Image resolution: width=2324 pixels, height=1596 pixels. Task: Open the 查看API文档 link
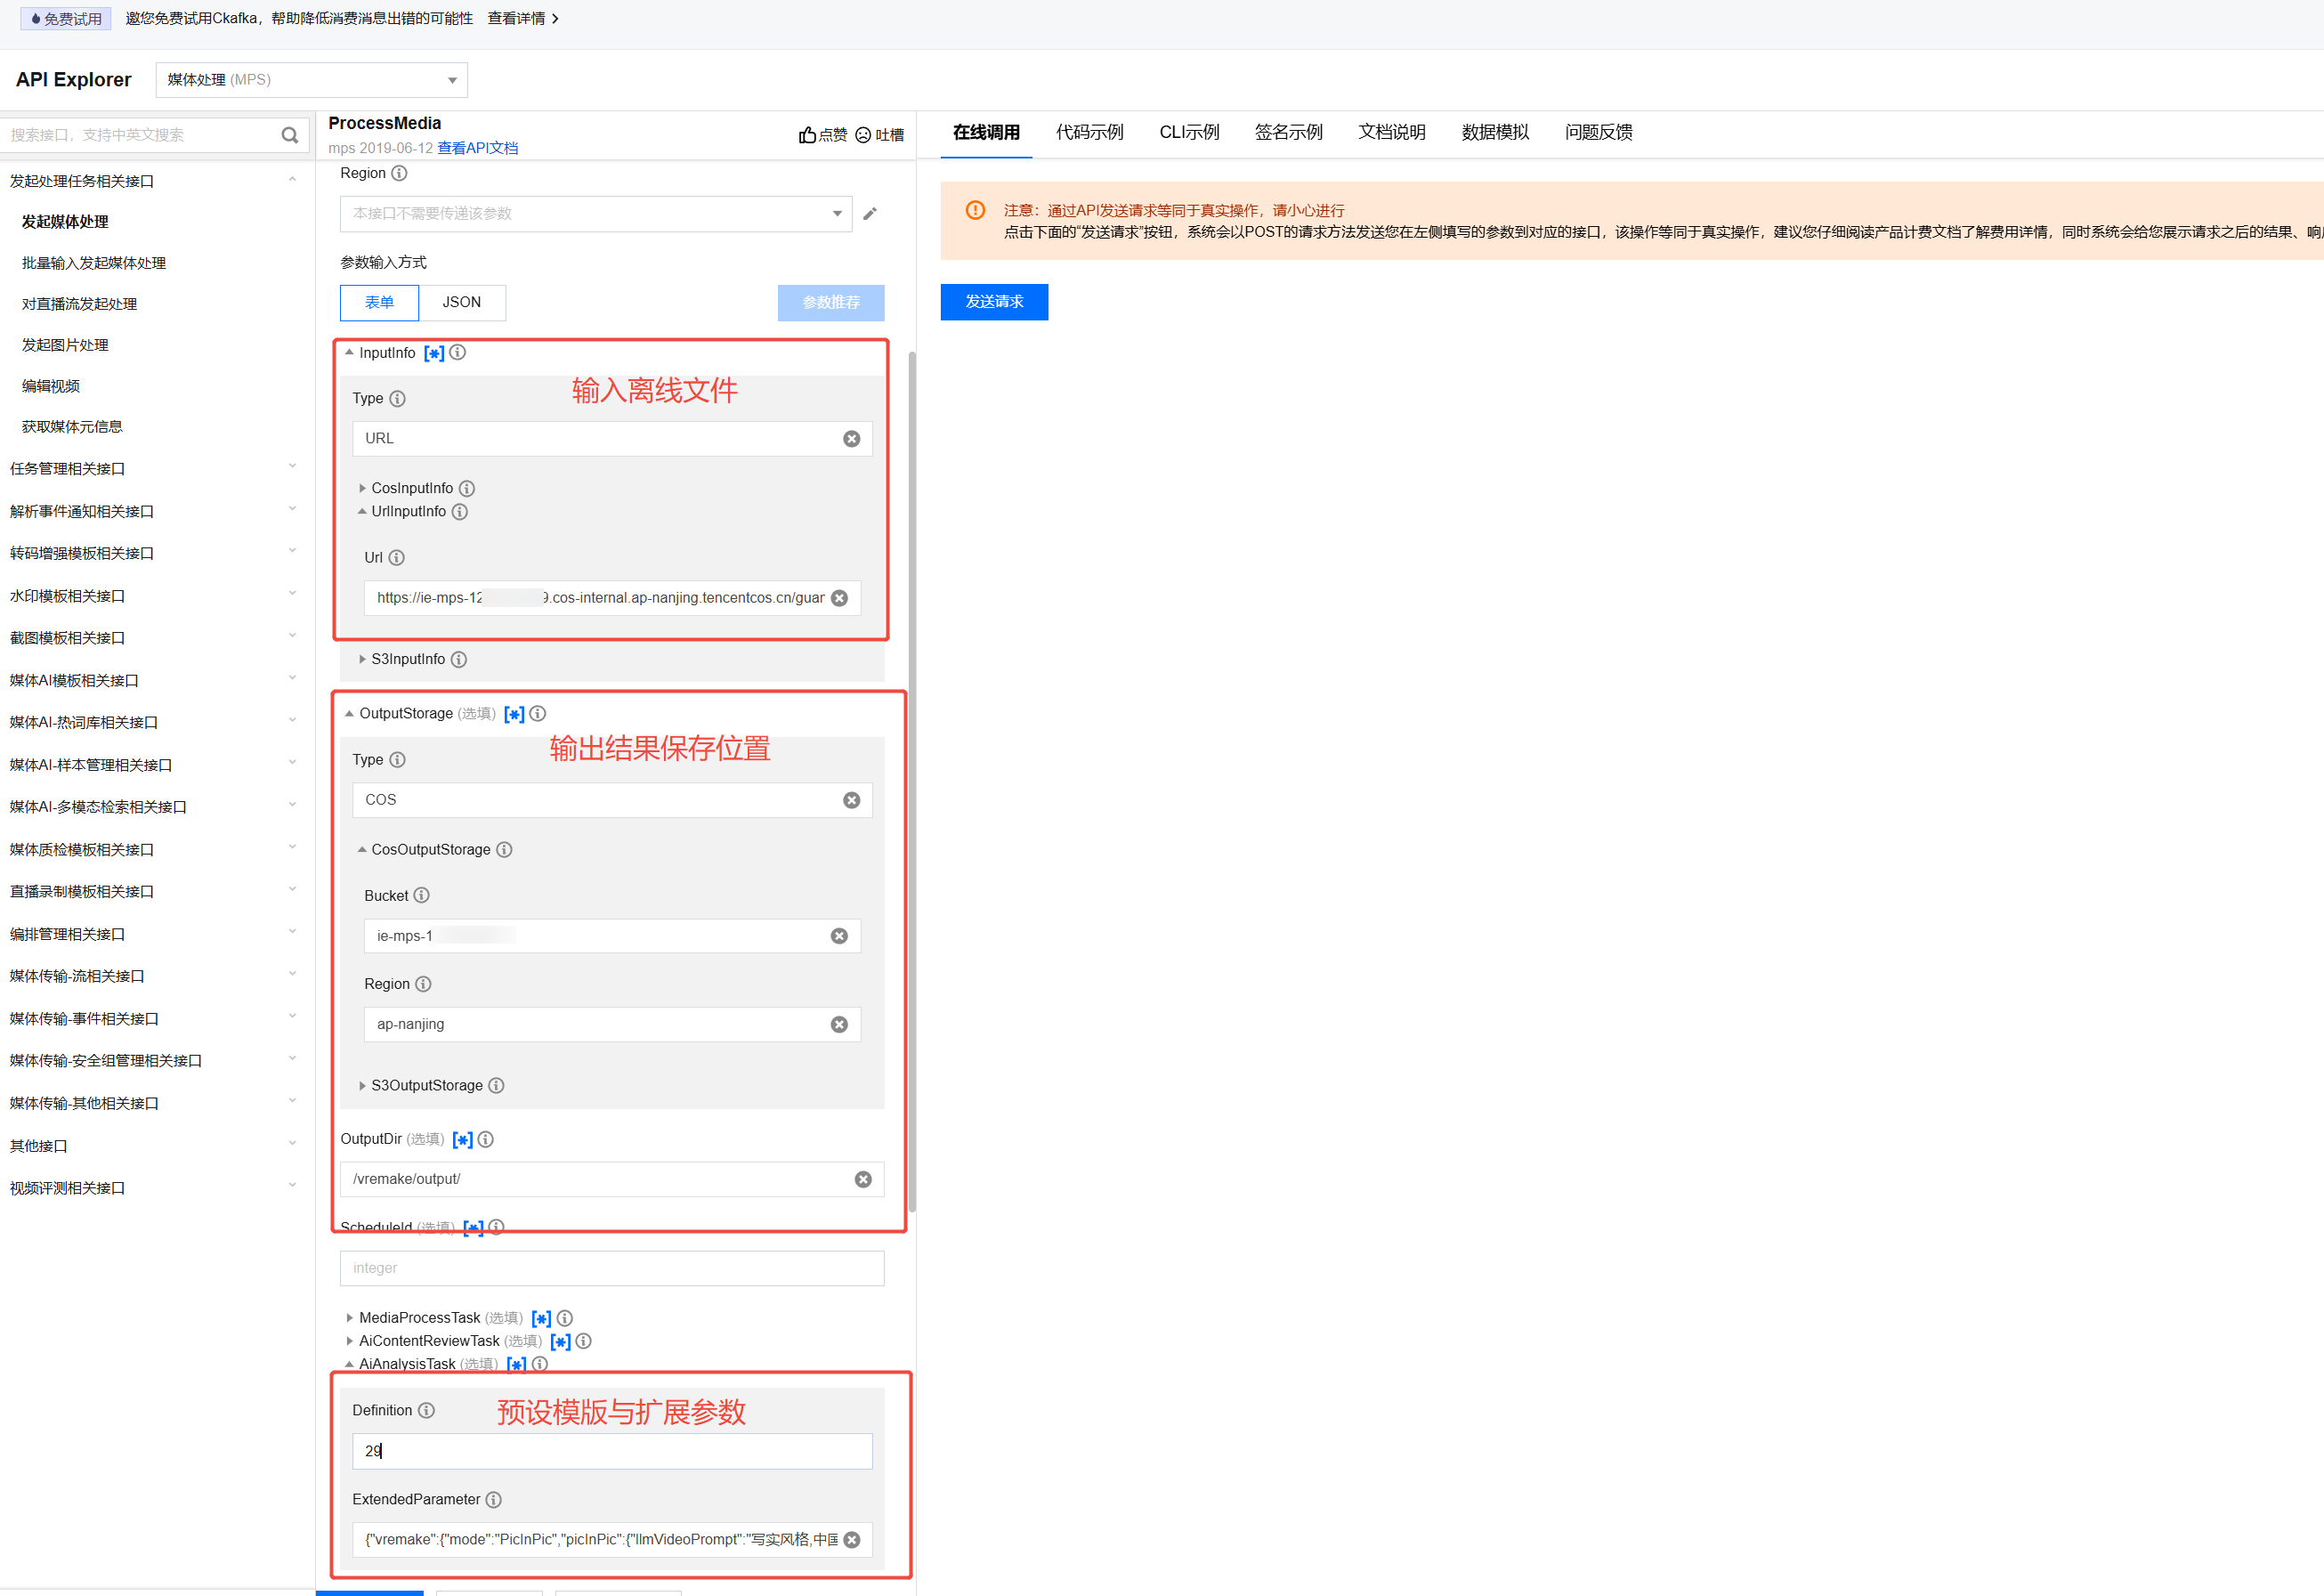477,148
